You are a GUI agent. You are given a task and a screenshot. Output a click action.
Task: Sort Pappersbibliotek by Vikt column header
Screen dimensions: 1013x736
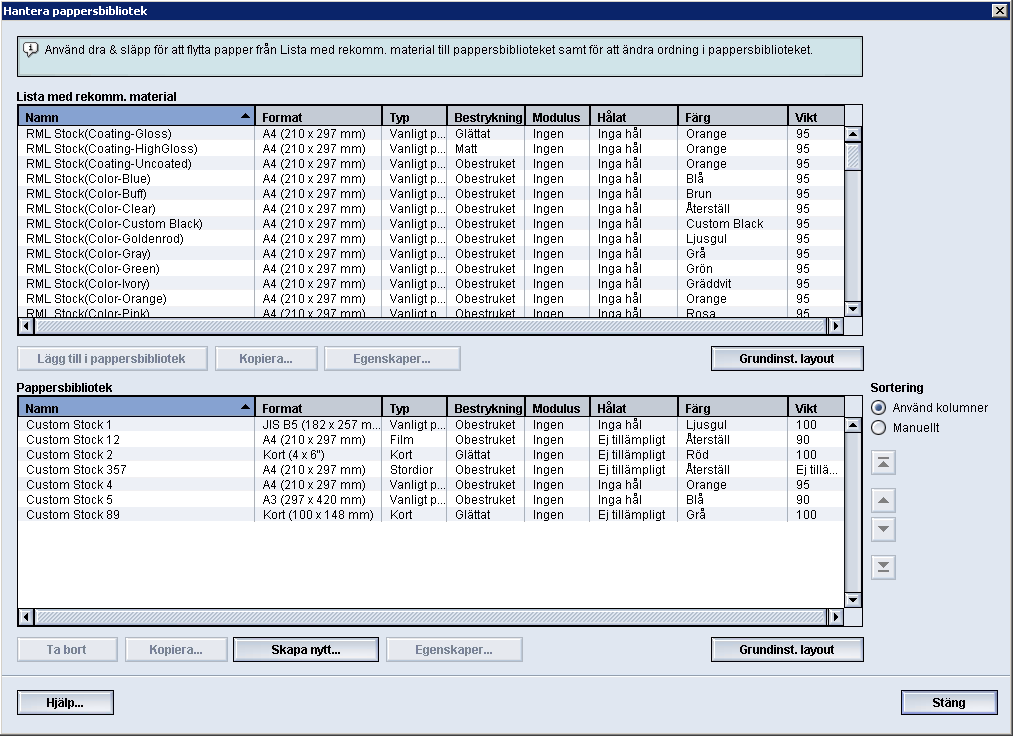pos(816,408)
